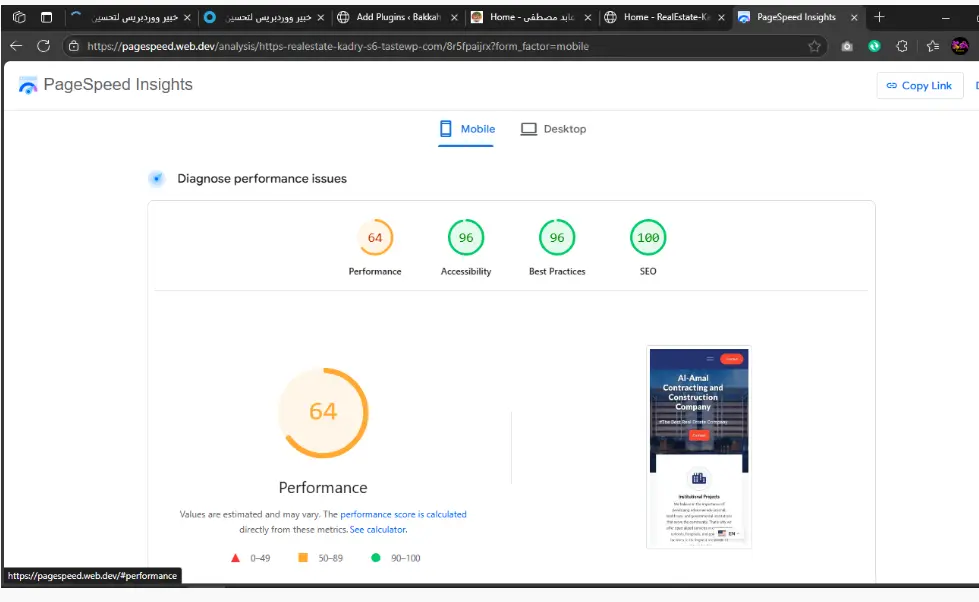
Task: Click the green globe extension icon
Action: click(875, 45)
